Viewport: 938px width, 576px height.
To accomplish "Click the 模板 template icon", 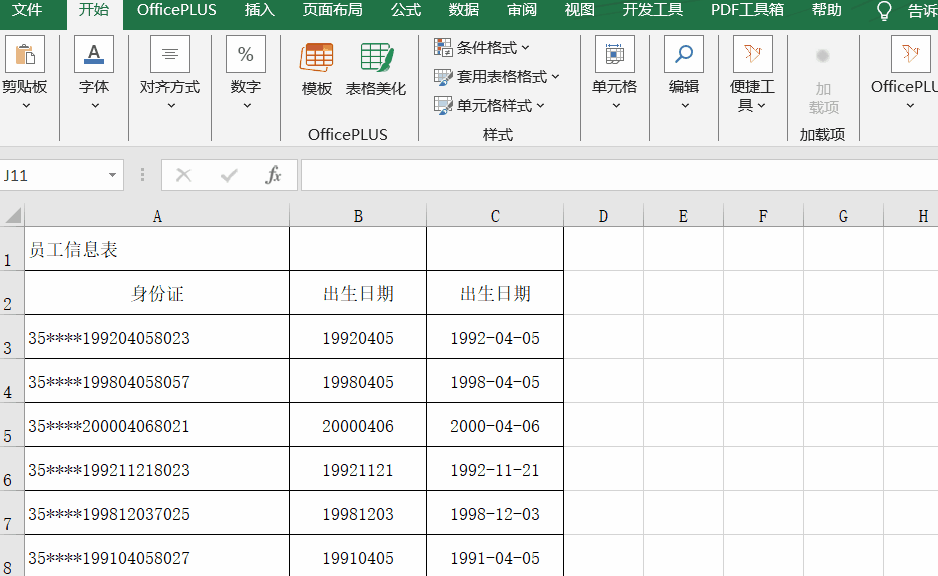I will (x=316, y=59).
